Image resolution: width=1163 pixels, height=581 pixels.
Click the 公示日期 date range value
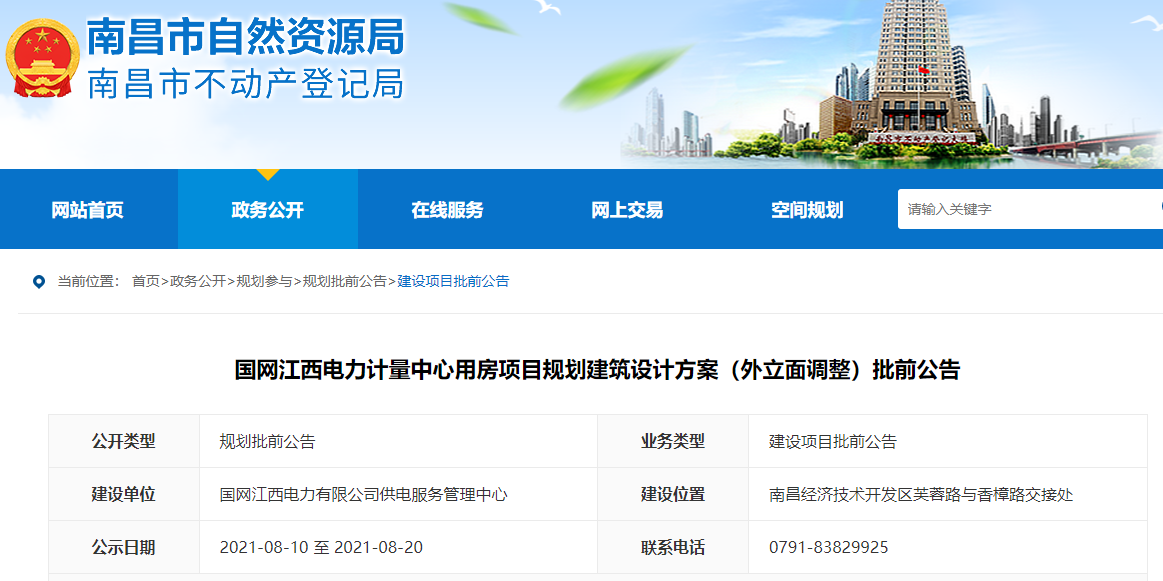(x=322, y=548)
